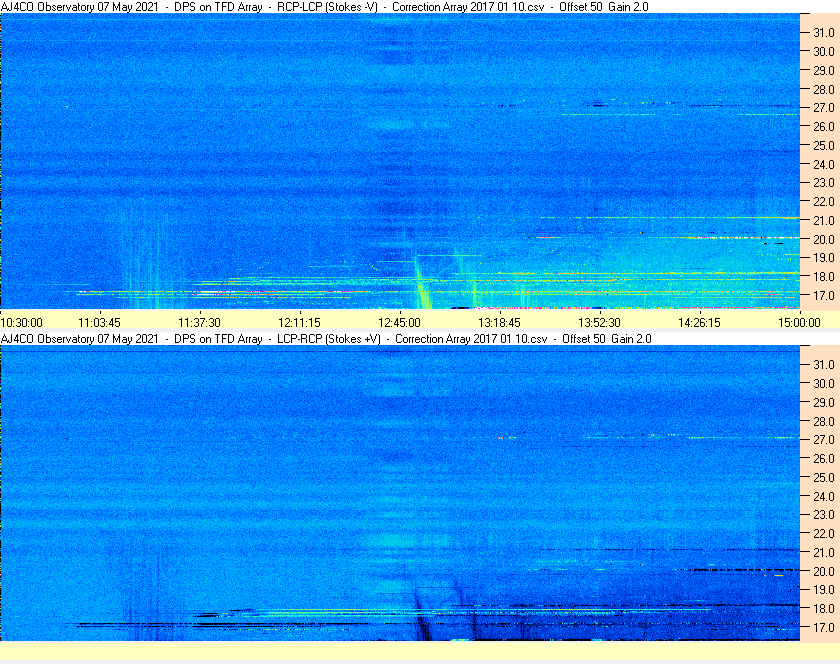Click the 12:45:00 time axis label
840x664 pixels.
399,323
